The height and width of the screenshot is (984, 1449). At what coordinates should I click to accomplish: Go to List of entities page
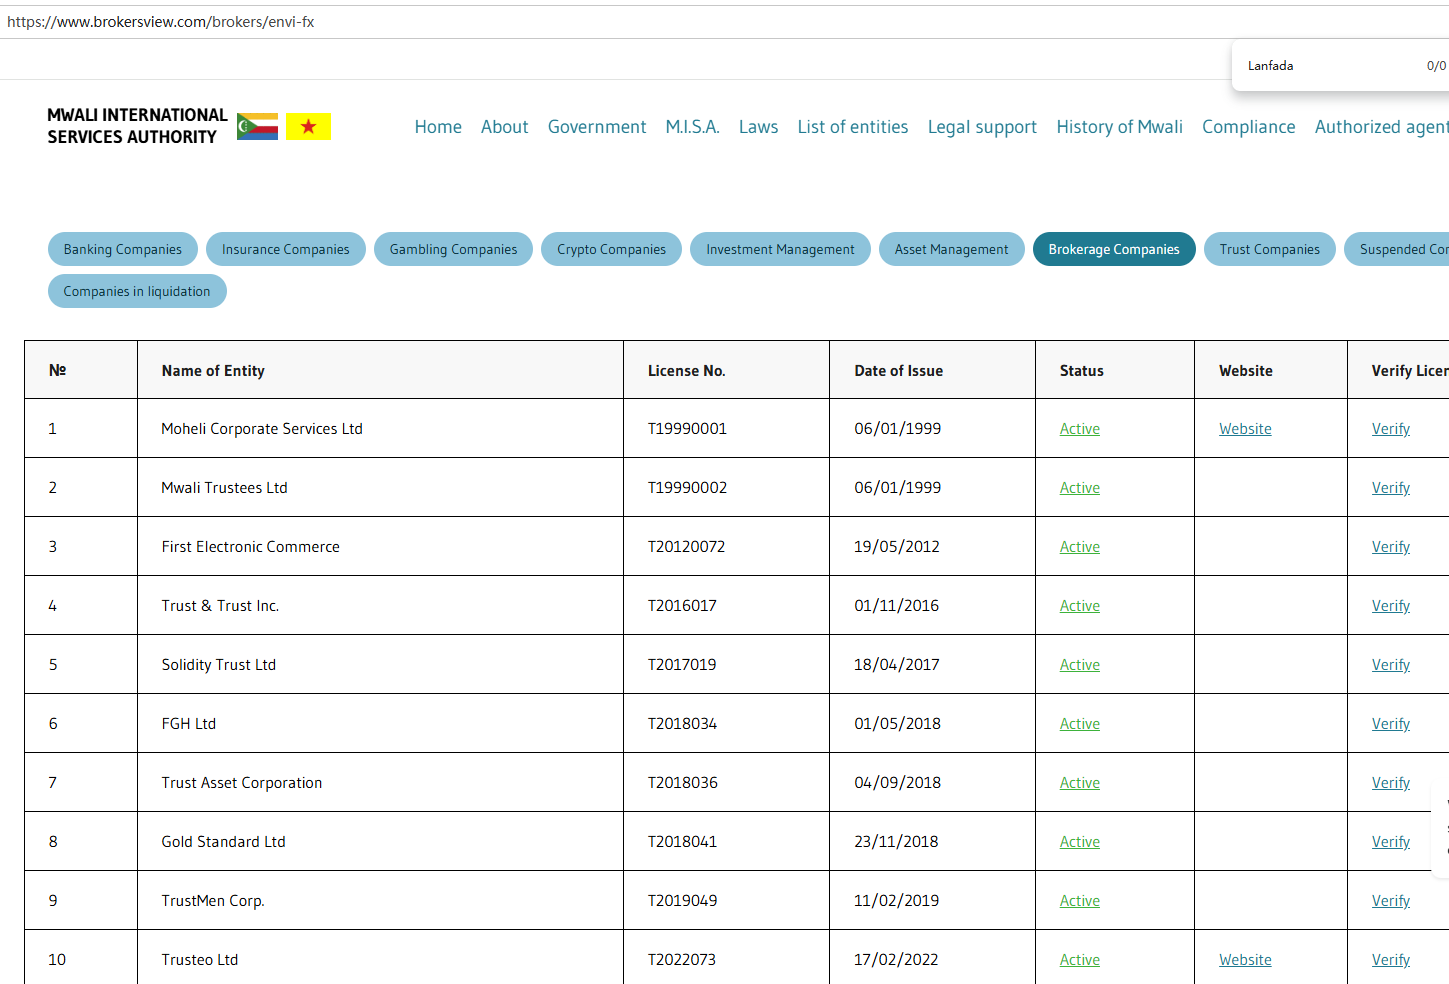click(852, 127)
